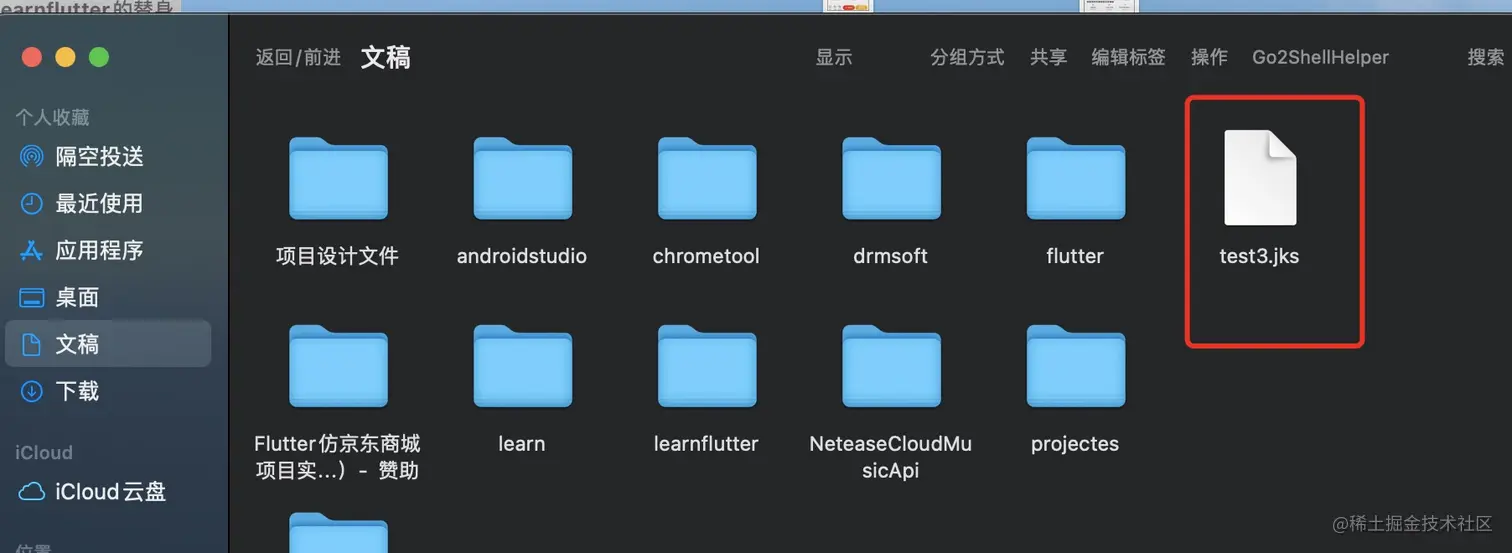Viewport: 1512px width, 553px height.
Task: Go to 隔空投送 in the sidebar
Action: [108, 157]
